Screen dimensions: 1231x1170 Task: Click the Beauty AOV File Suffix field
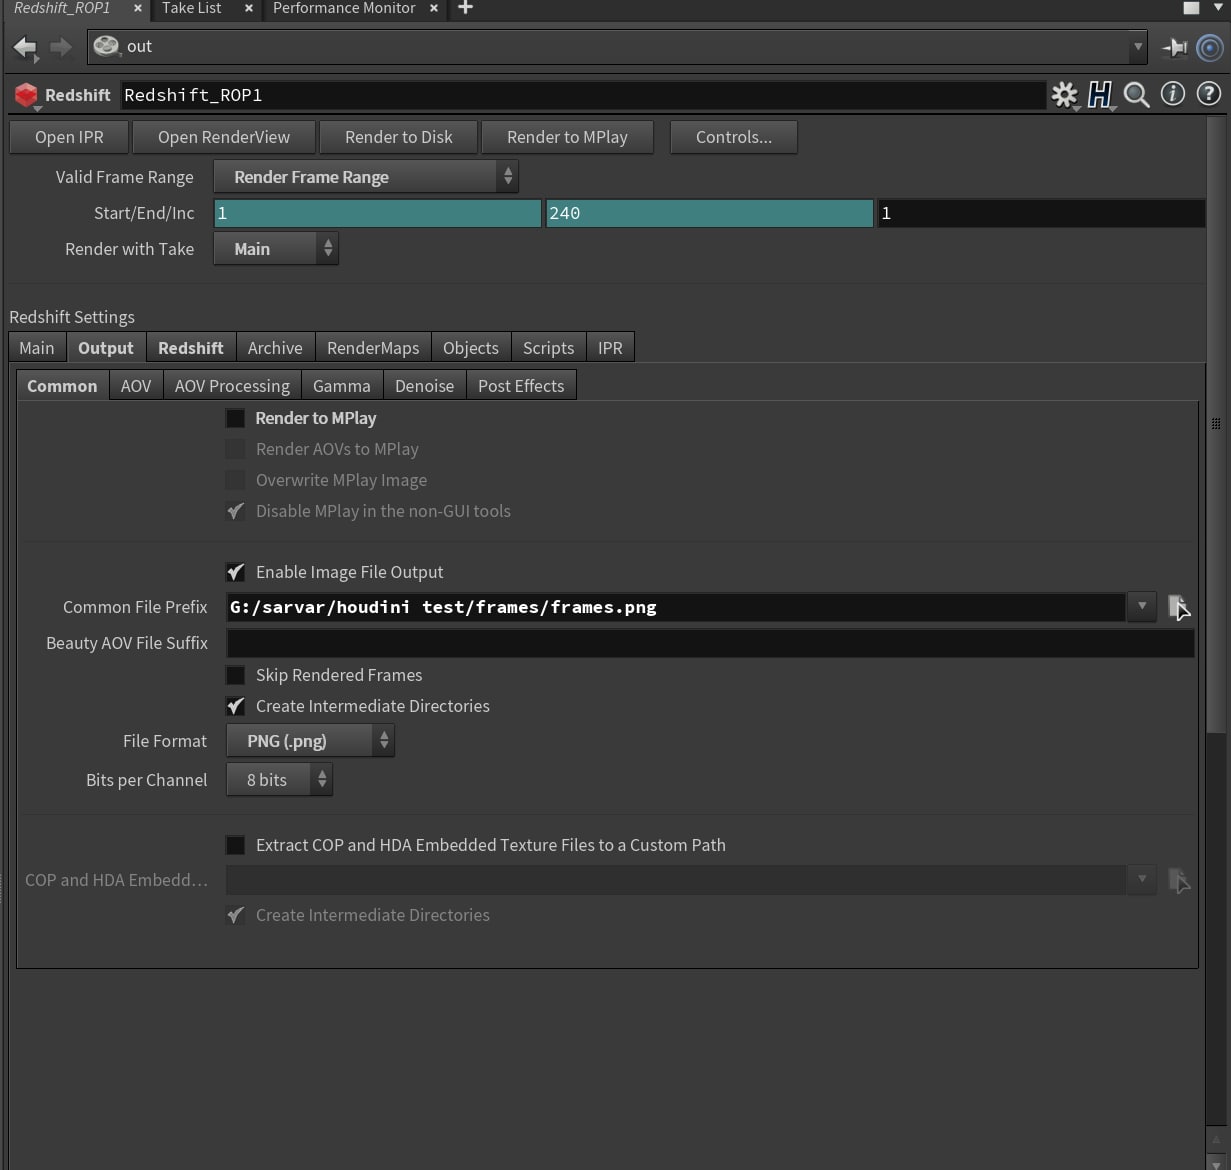(711, 643)
